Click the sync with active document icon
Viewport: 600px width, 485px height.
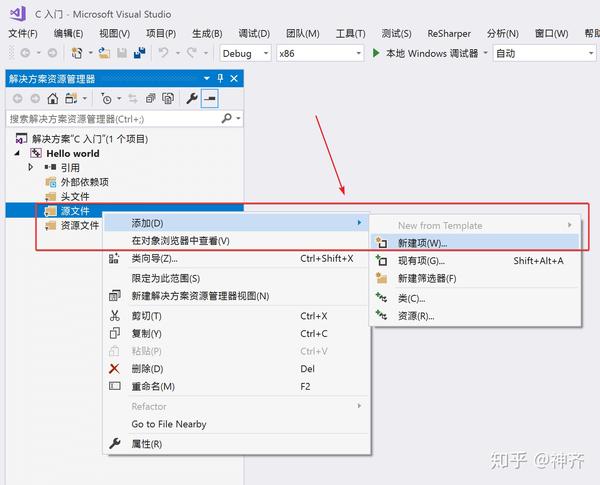tap(133, 99)
